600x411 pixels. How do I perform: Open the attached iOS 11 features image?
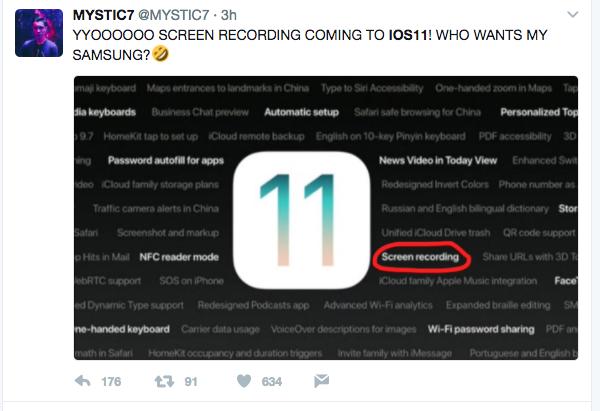[x=326, y=218]
